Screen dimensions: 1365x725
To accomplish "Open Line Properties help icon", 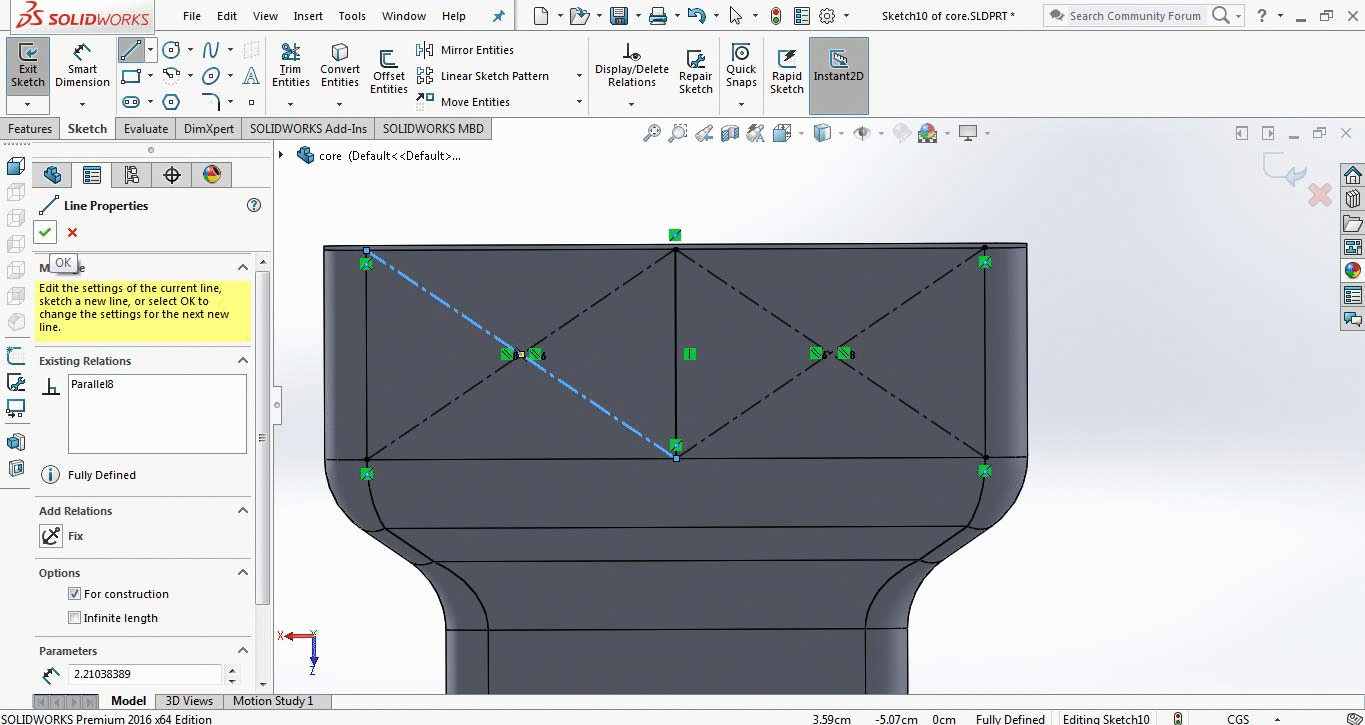I will pyautogui.click(x=254, y=205).
